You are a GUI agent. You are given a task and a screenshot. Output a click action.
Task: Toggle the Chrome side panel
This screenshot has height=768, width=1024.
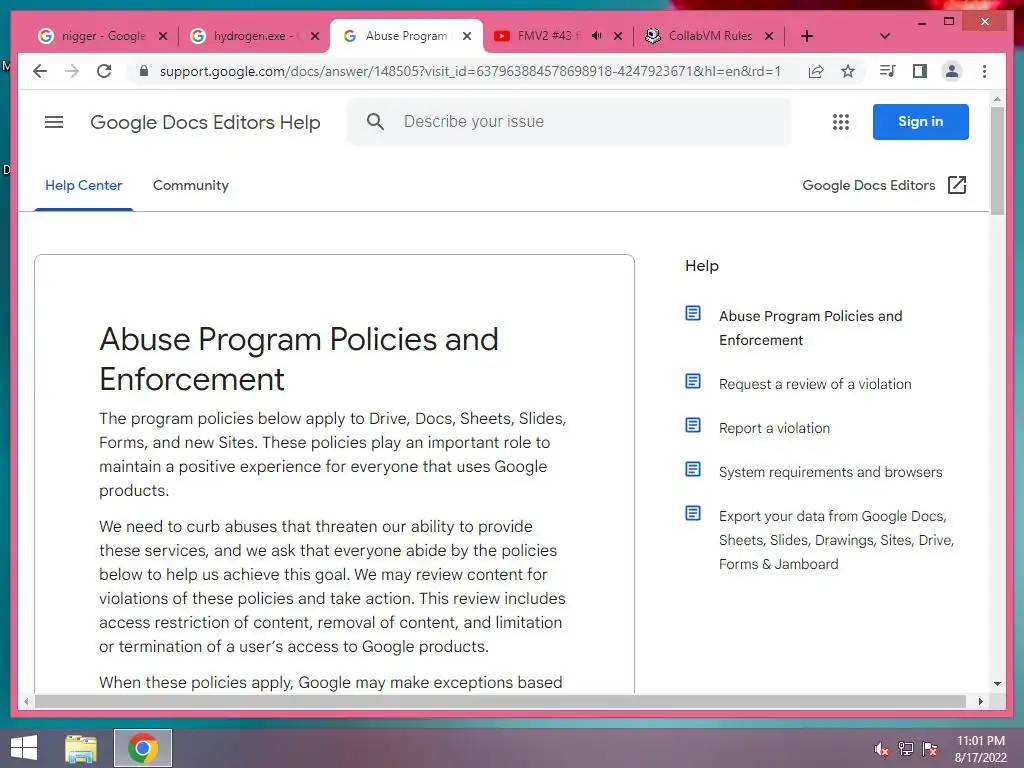pos(920,71)
